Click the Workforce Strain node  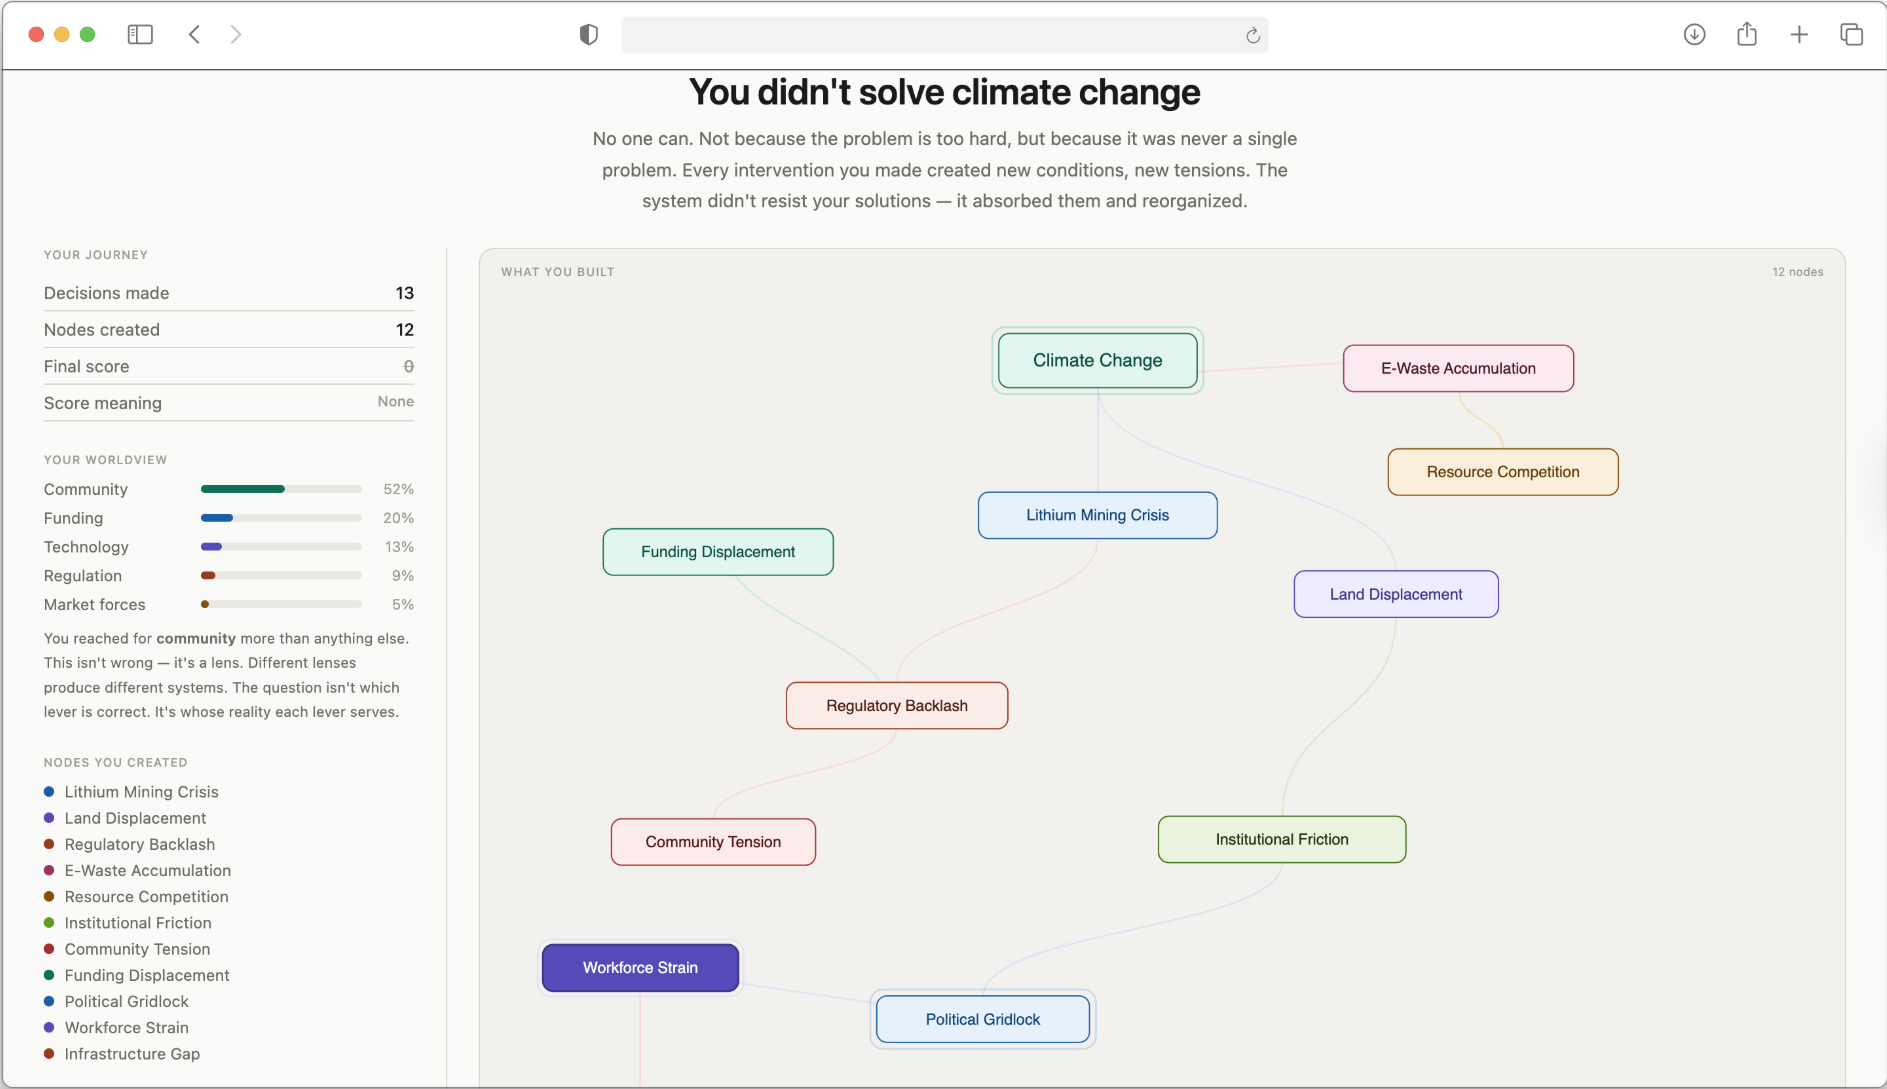tap(640, 968)
